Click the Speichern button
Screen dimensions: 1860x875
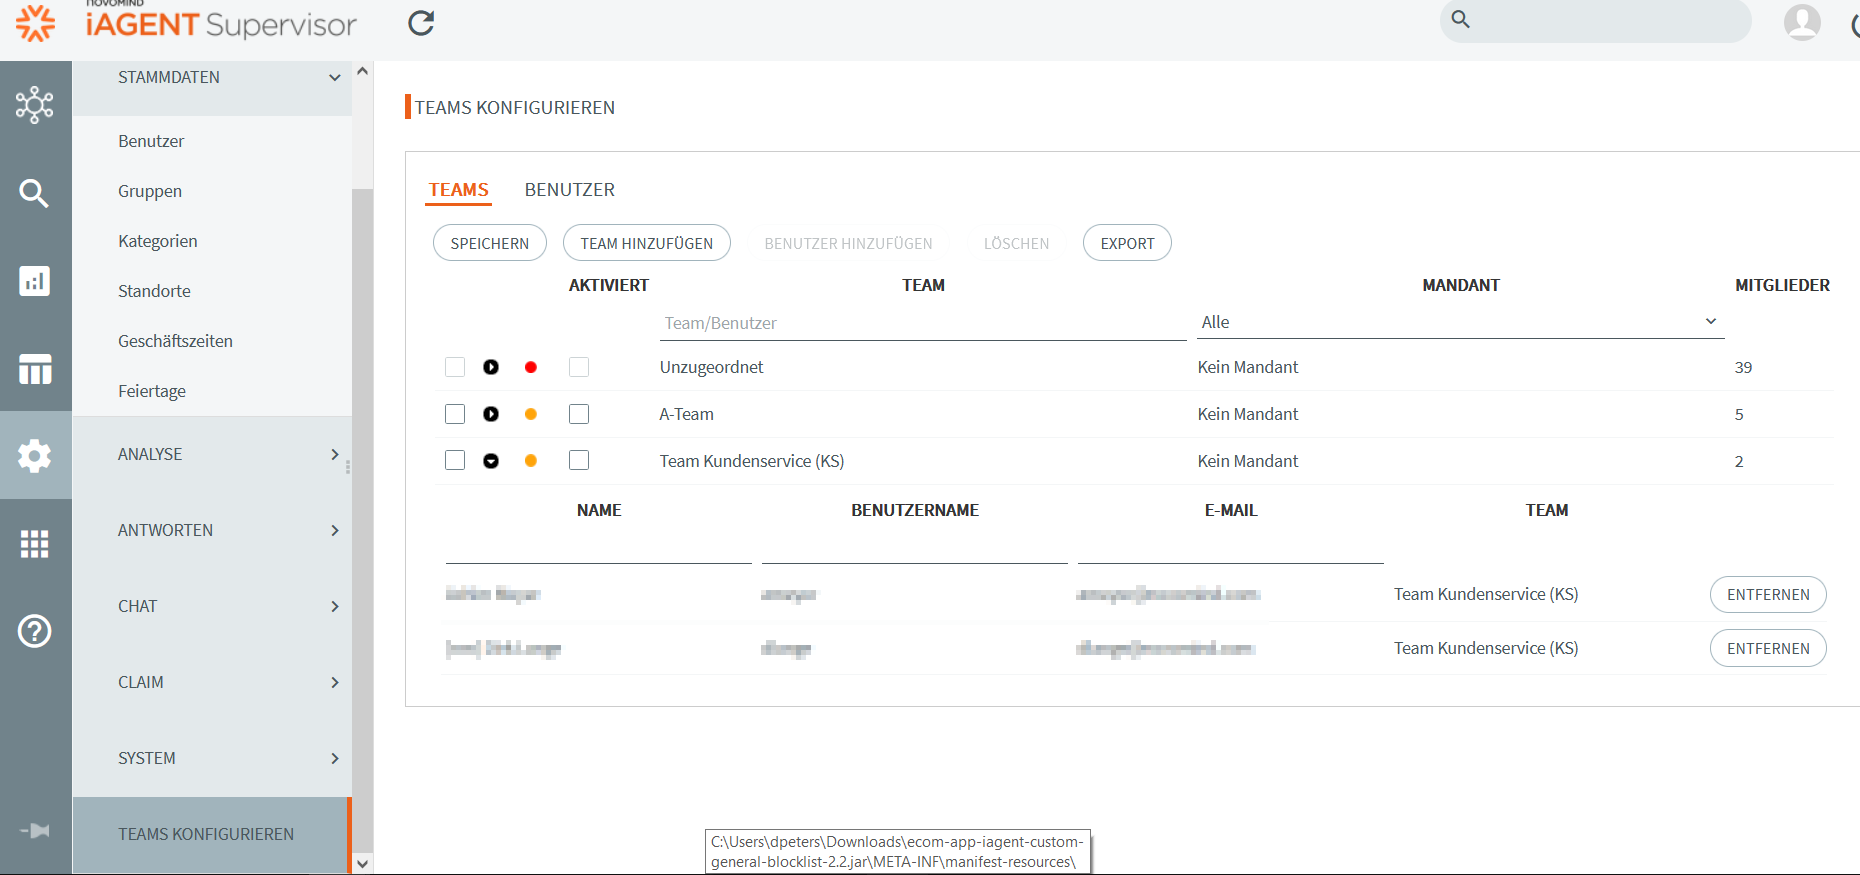490,243
